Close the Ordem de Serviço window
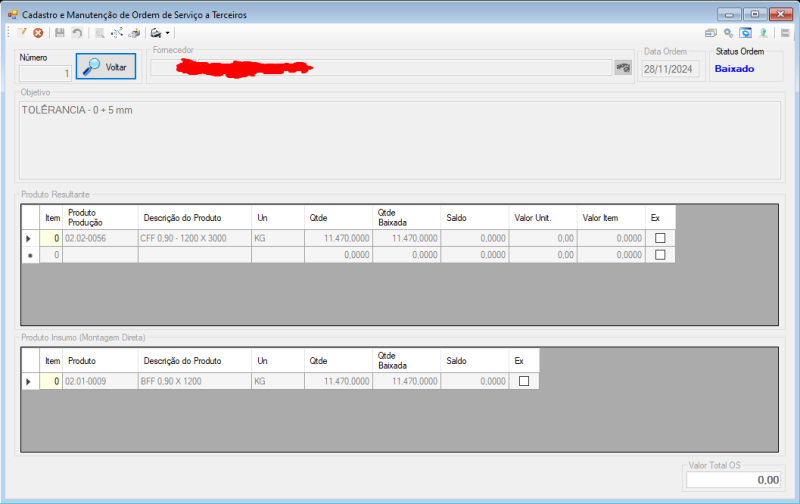The image size is (800, 504). pos(781,14)
